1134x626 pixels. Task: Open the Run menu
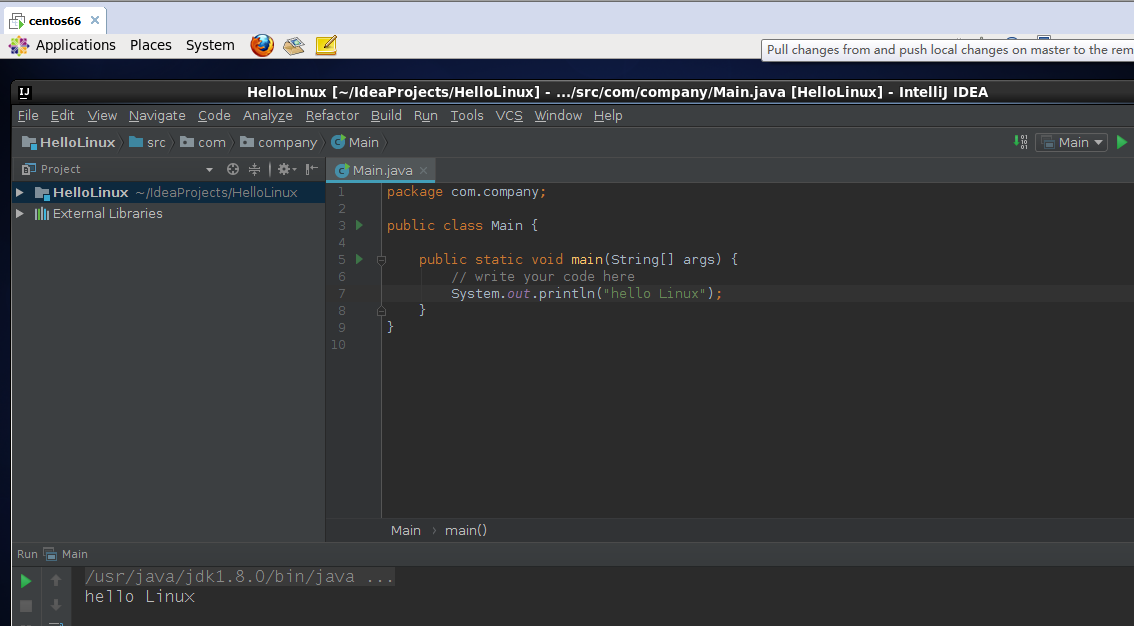tap(425, 116)
